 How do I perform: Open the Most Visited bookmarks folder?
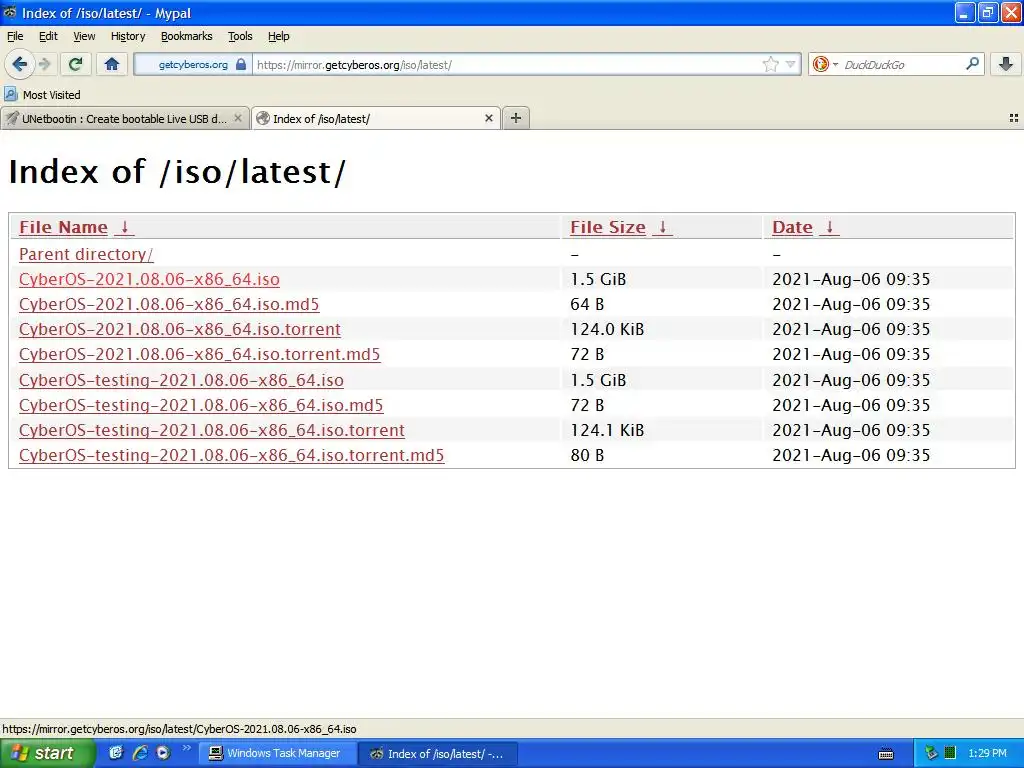tap(42, 95)
